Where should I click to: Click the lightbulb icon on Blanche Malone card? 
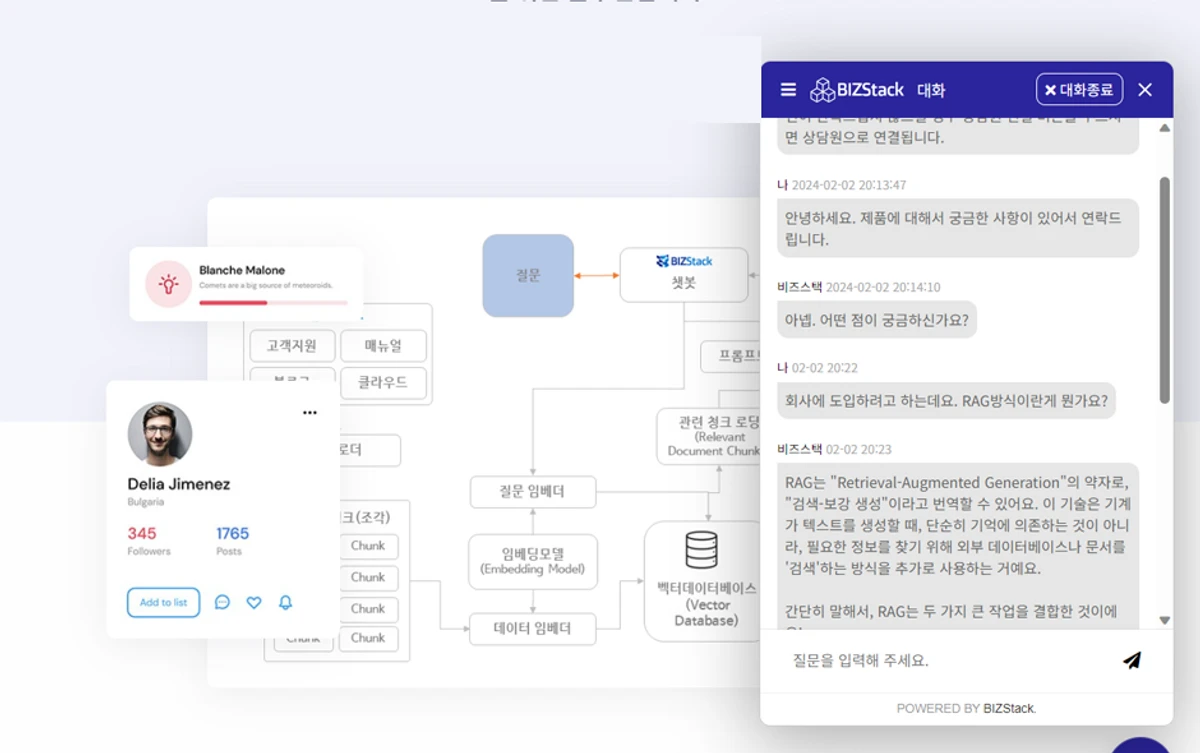click(x=169, y=284)
